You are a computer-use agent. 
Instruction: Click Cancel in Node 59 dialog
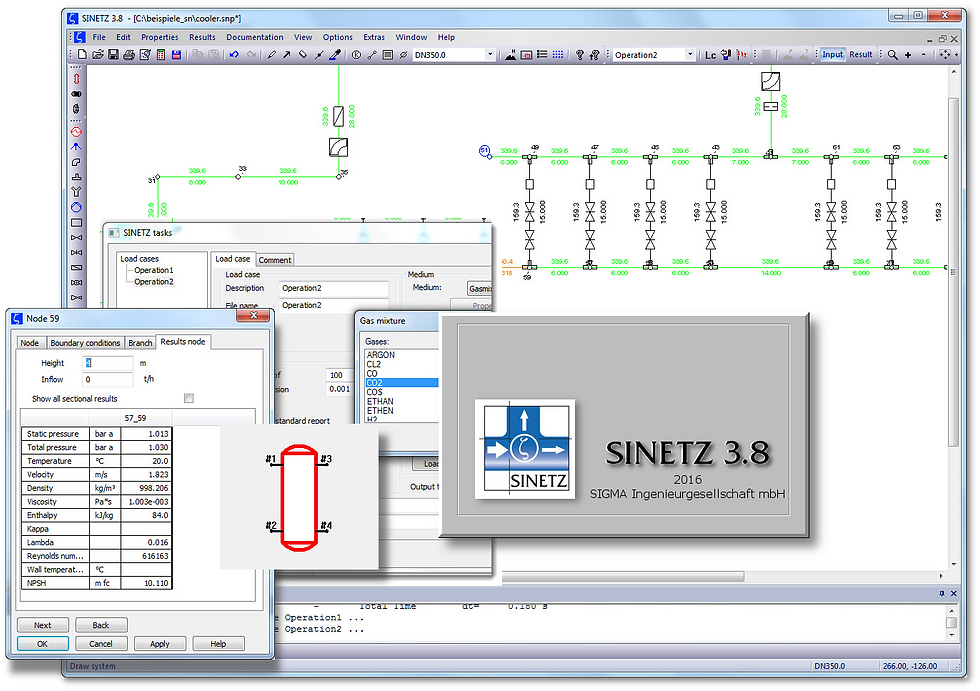(101, 644)
